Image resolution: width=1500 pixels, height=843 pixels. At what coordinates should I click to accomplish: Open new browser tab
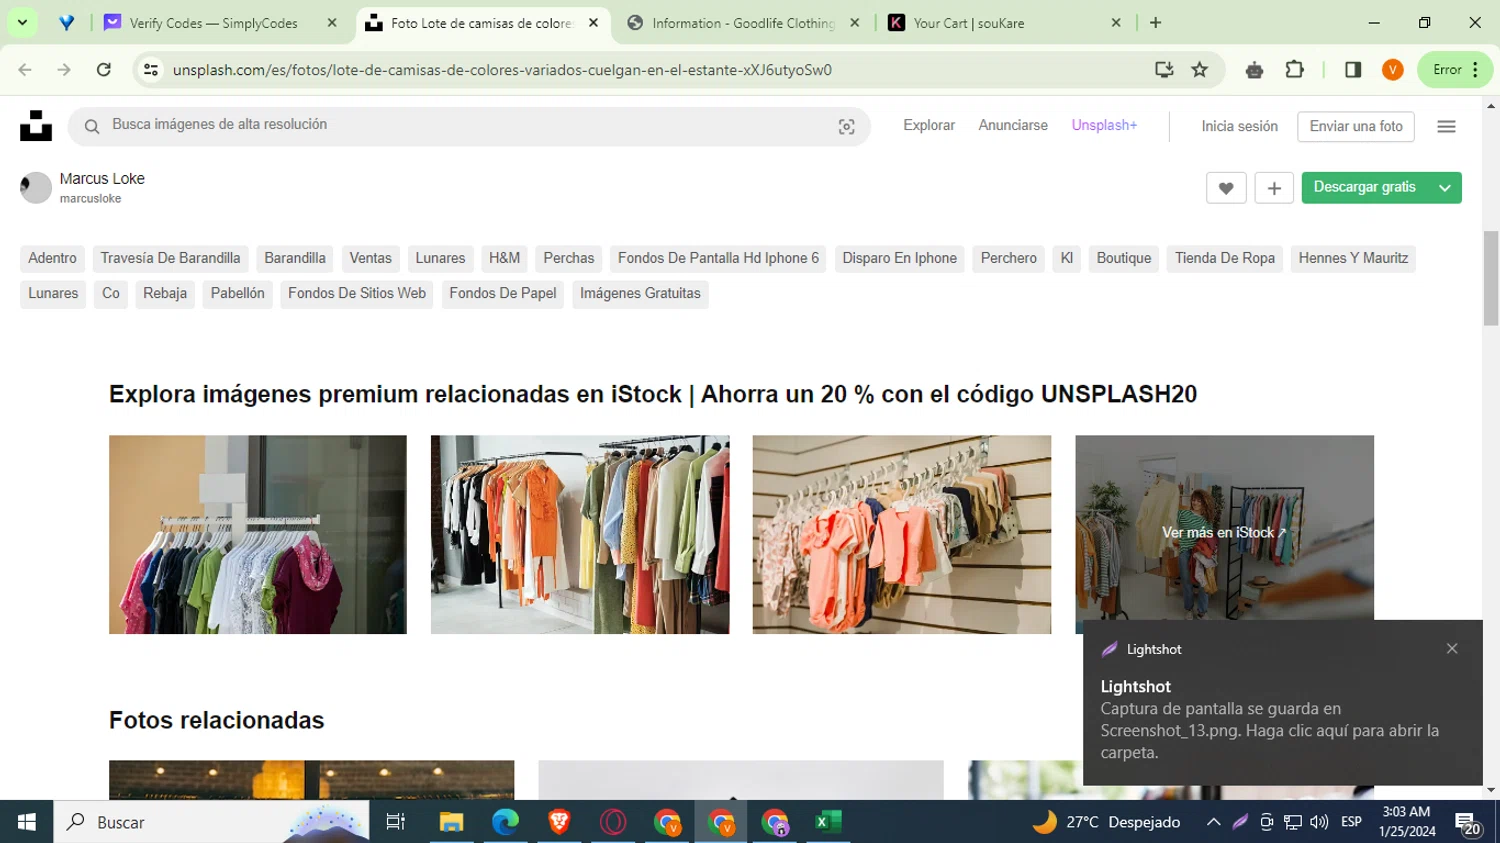coord(1155,22)
